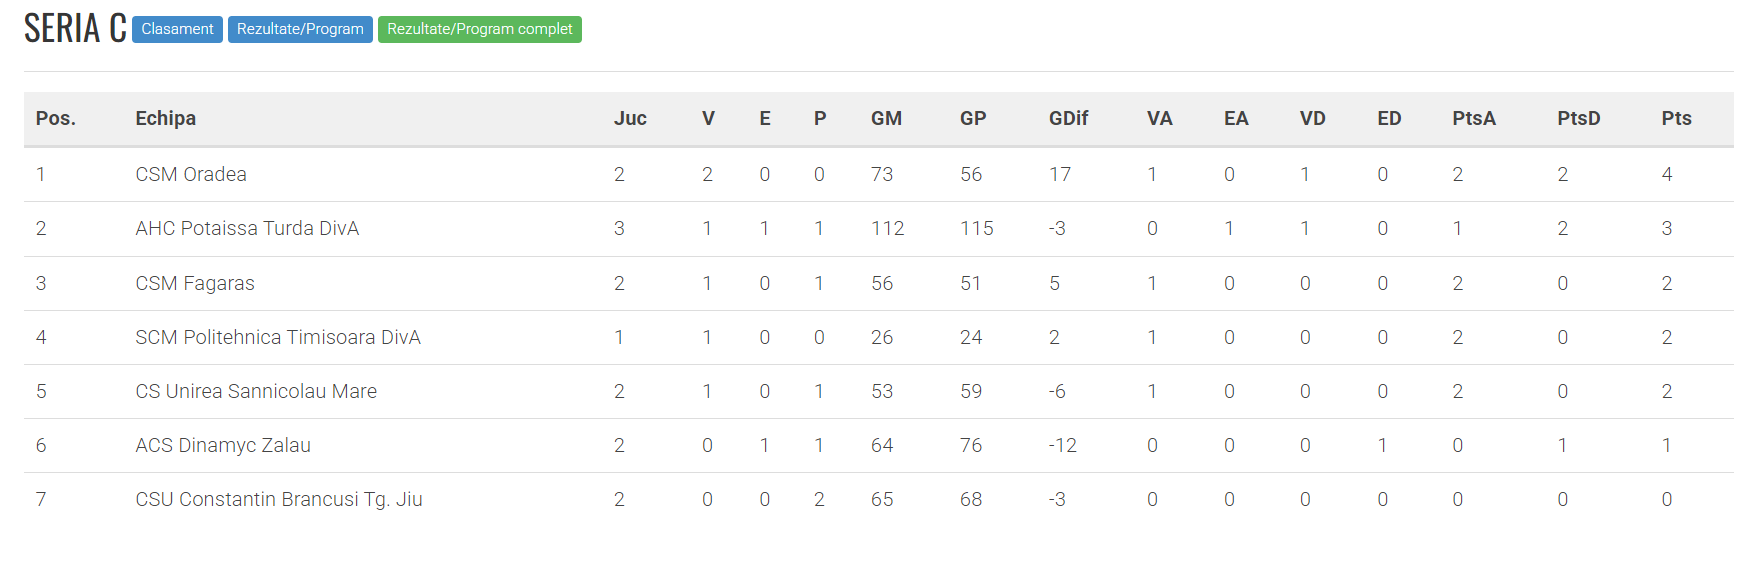Open Rezultate/Program complet view
This screenshot has width=1737, height=574.
tap(479, 29)
